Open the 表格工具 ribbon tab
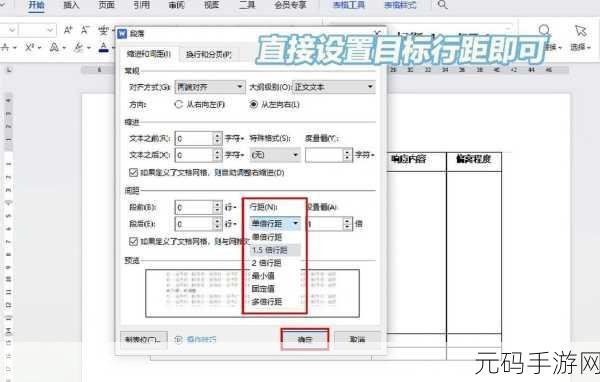This screenshot has height=382, width=600. click(x=349, y=5)
